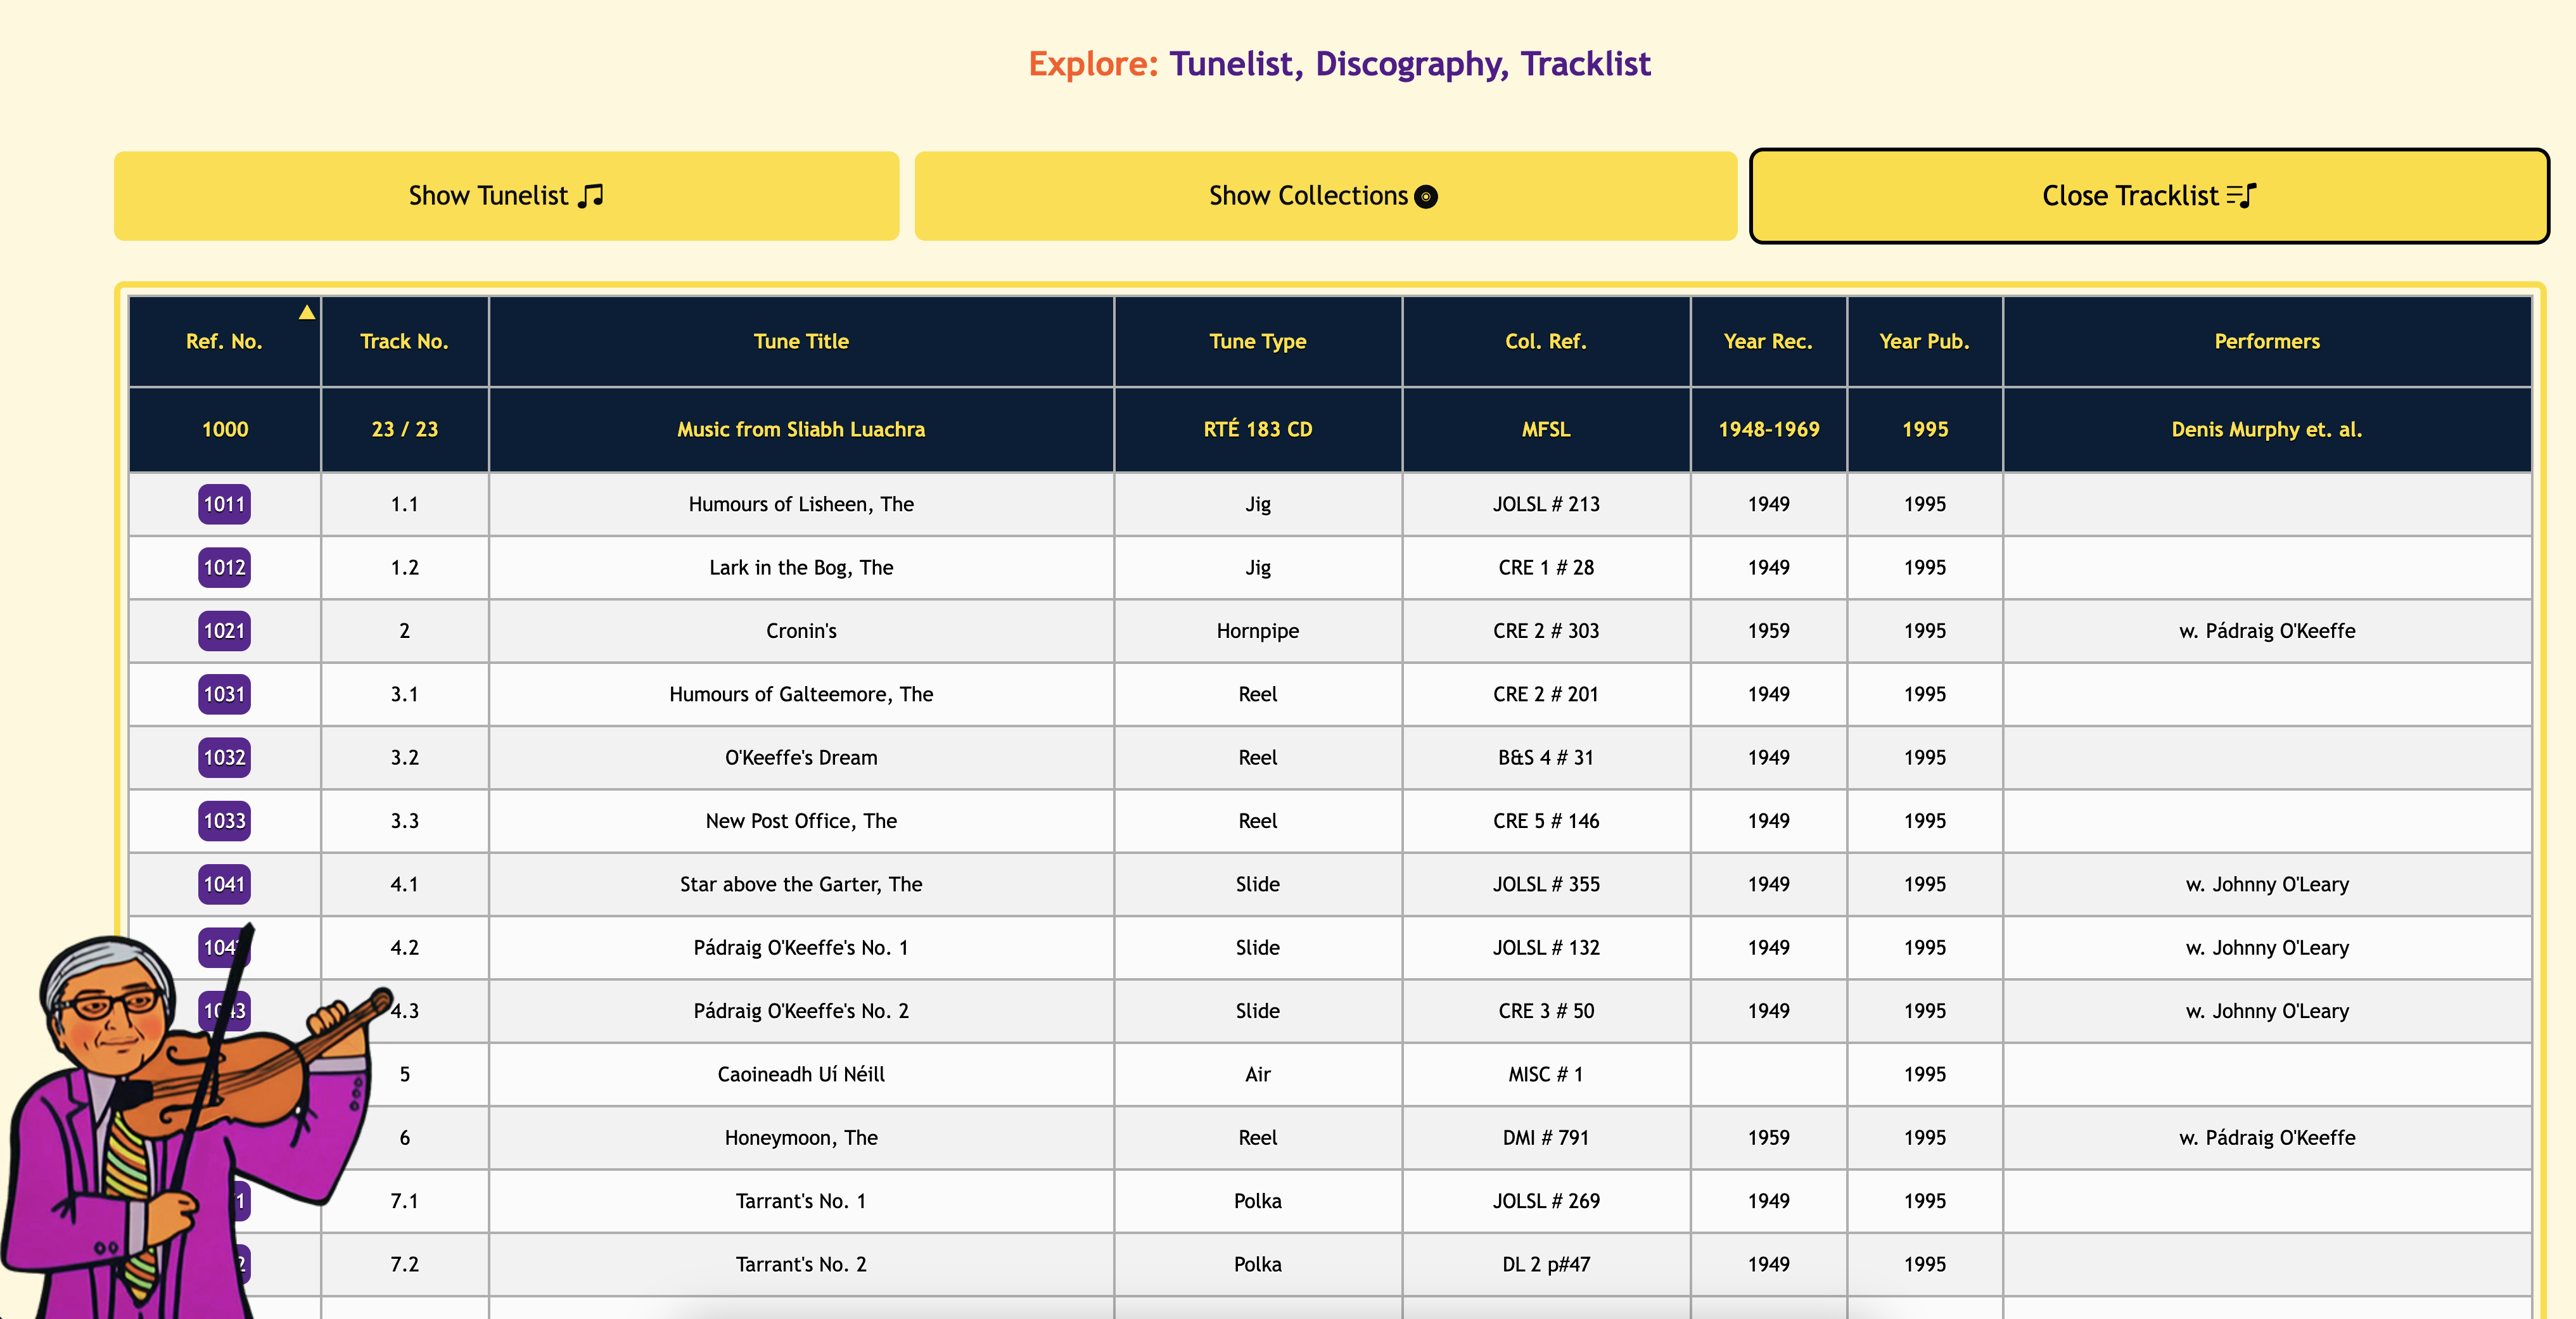This screenshot has width=2576, height=1319.
Task: Sort by the Ref. No. column header
Action: tap(224, 341)
